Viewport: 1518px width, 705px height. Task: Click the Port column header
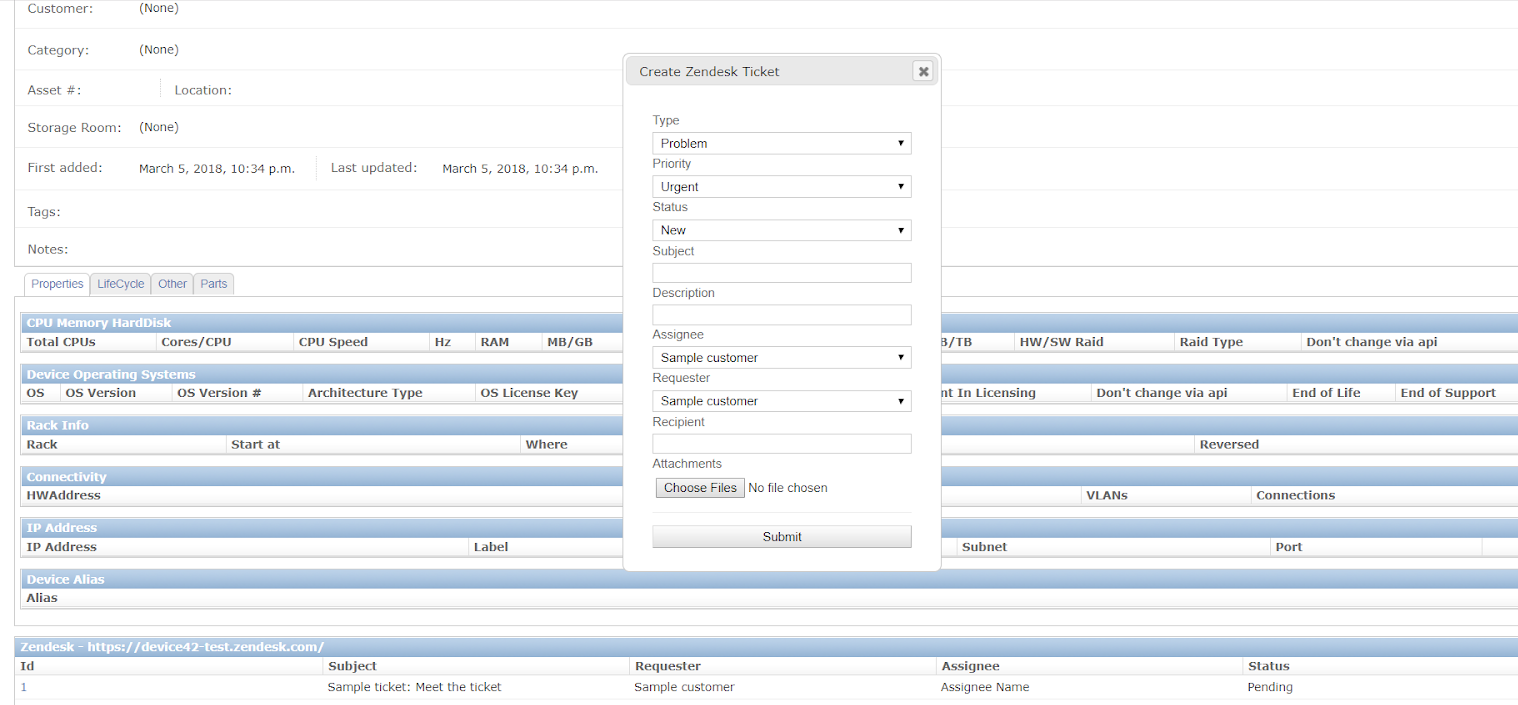pyautogui.click(x=1289, y=547)
